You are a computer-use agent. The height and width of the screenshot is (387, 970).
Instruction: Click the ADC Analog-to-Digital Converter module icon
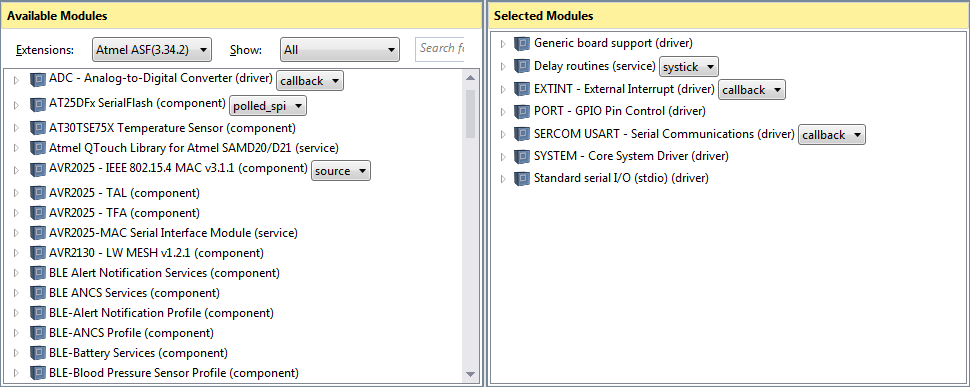click(x=38, y=79)
